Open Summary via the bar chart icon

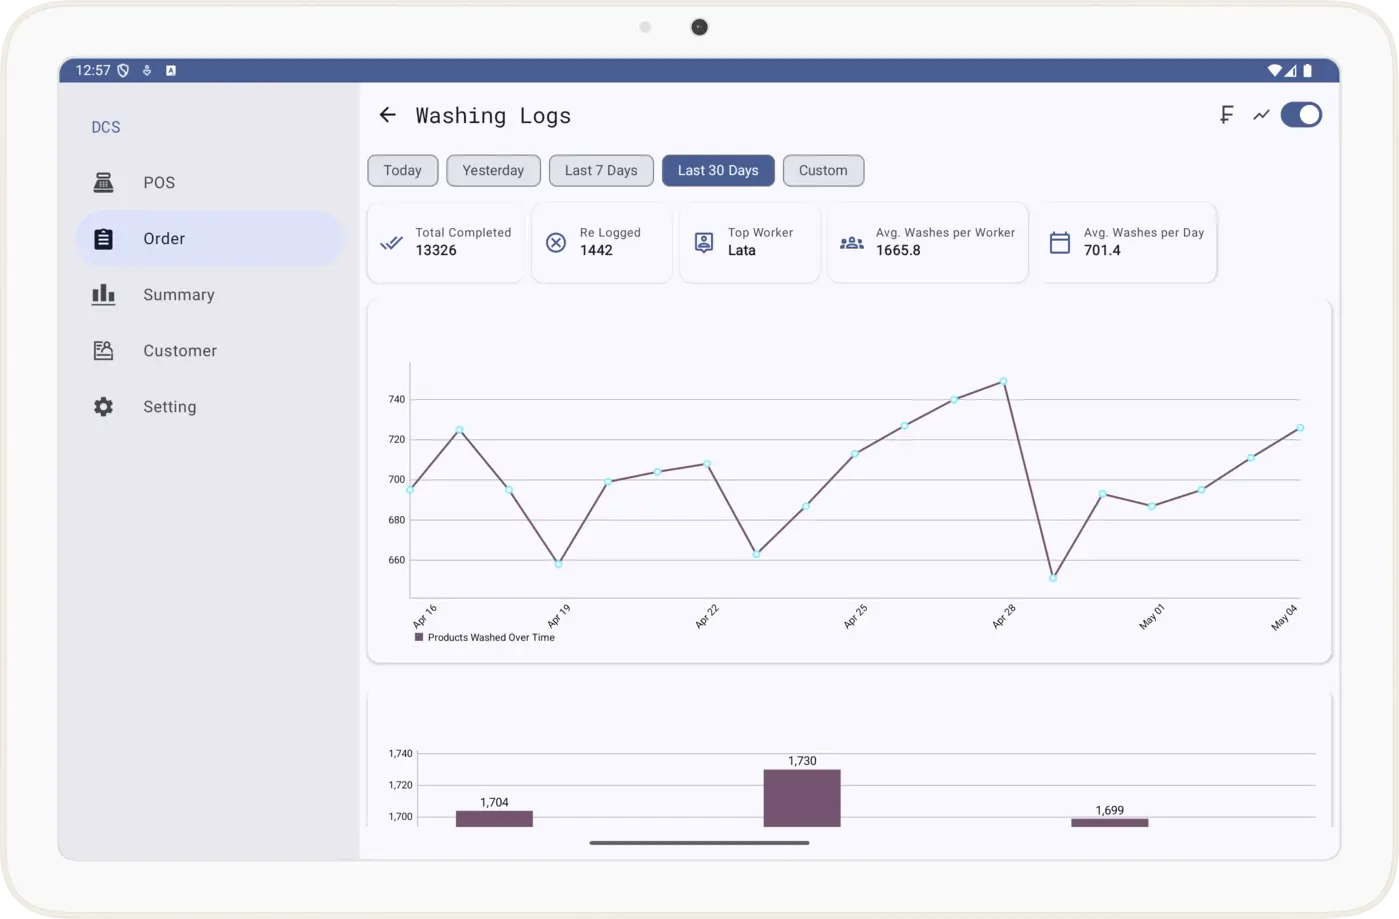(103, 294)
